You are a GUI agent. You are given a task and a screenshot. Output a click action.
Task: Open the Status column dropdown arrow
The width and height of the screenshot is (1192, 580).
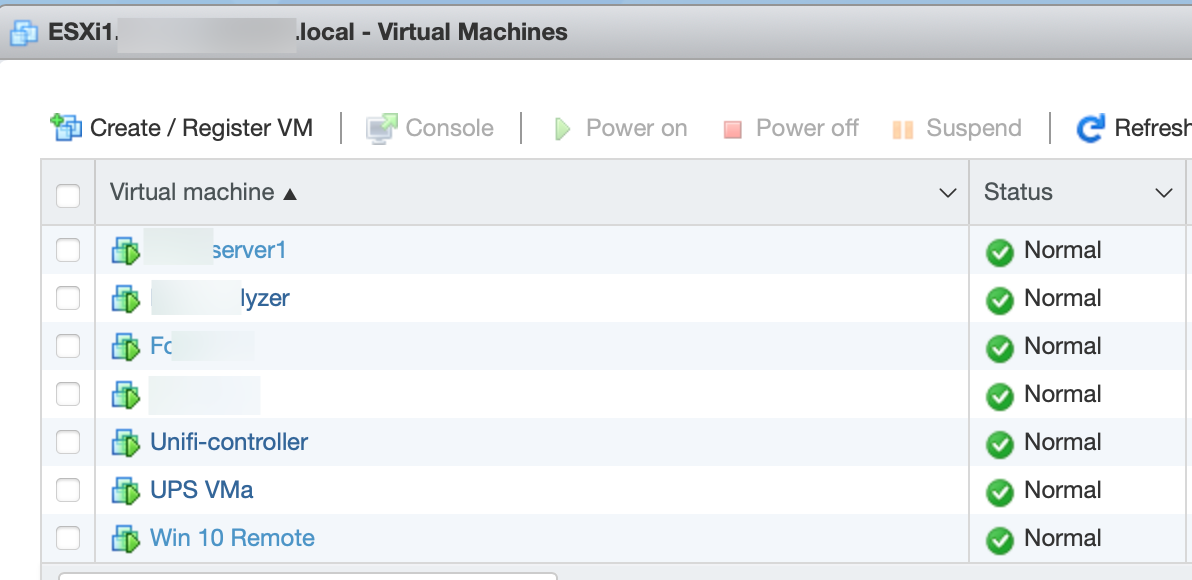1164,193
